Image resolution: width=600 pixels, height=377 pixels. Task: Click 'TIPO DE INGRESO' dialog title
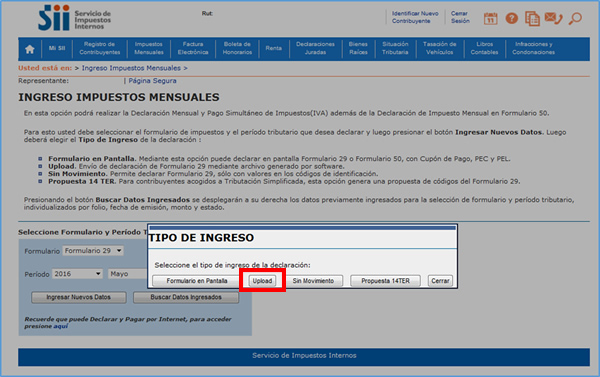coord(201,238)
